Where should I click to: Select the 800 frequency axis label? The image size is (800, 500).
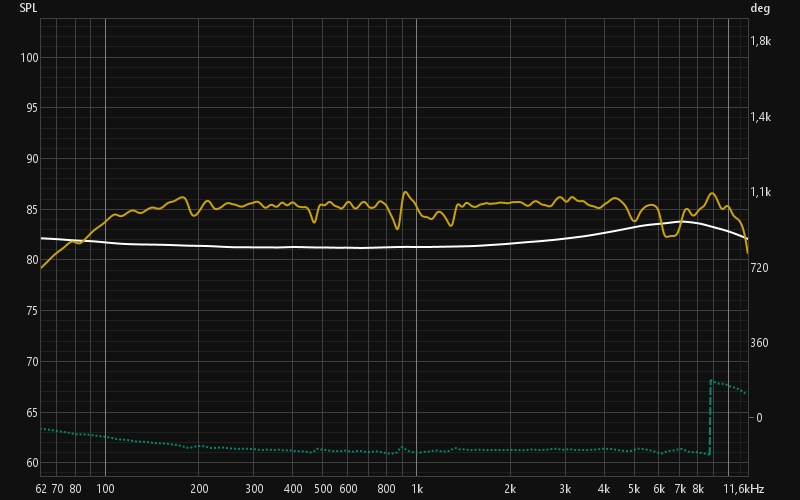click(x=387, y=489)
